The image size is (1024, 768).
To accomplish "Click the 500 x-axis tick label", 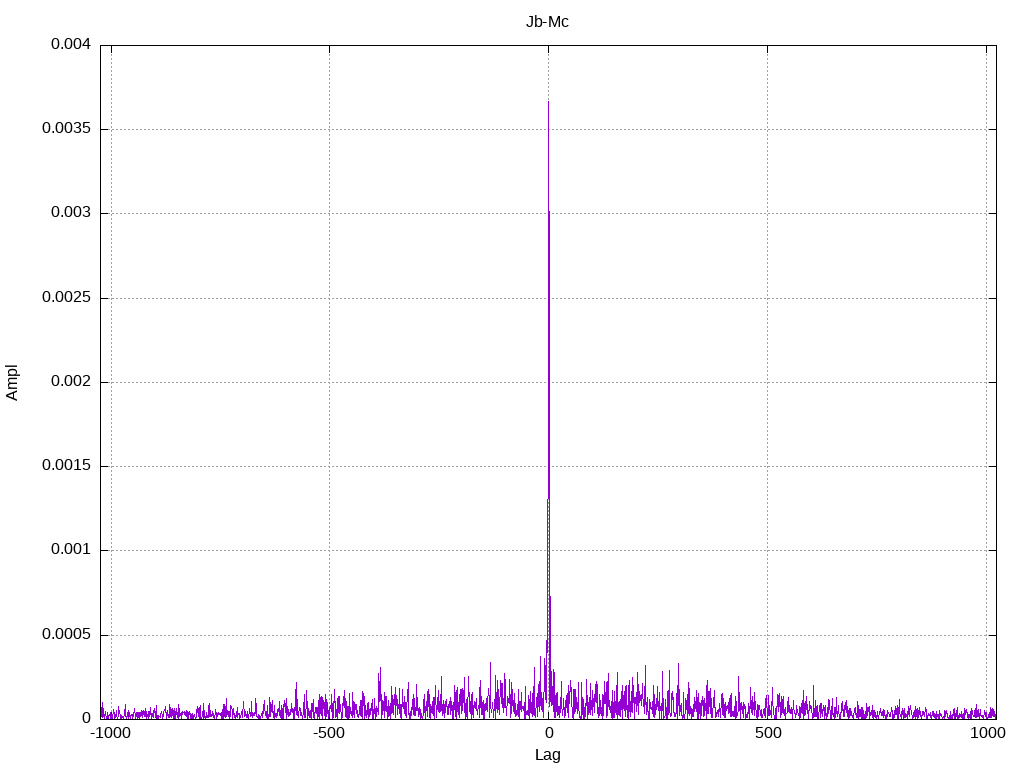I will 768,733.
